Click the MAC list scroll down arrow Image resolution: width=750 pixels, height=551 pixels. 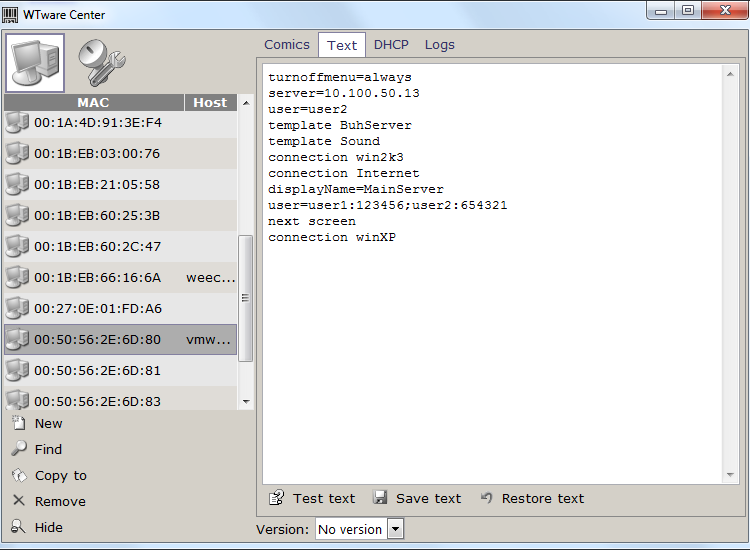pos(246,401)
